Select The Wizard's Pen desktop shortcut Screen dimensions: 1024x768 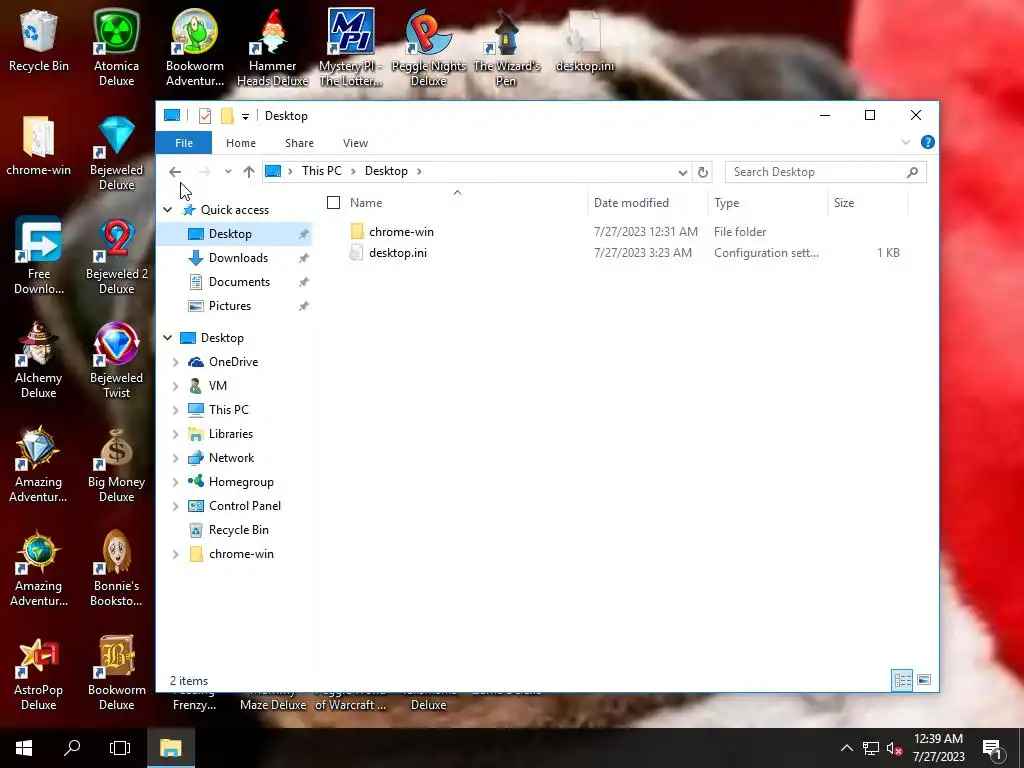tap(506, 48)
